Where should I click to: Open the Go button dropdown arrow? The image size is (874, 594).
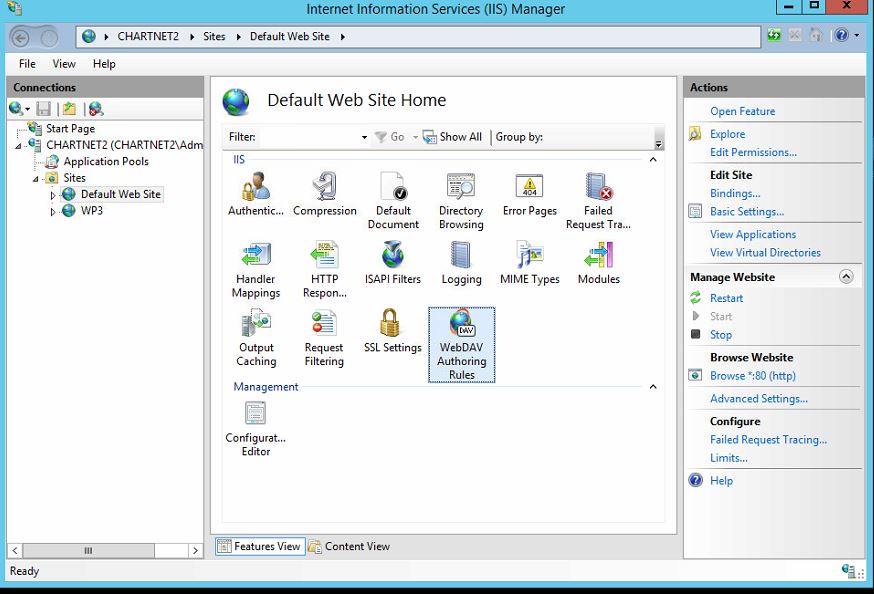click(415, 137)
